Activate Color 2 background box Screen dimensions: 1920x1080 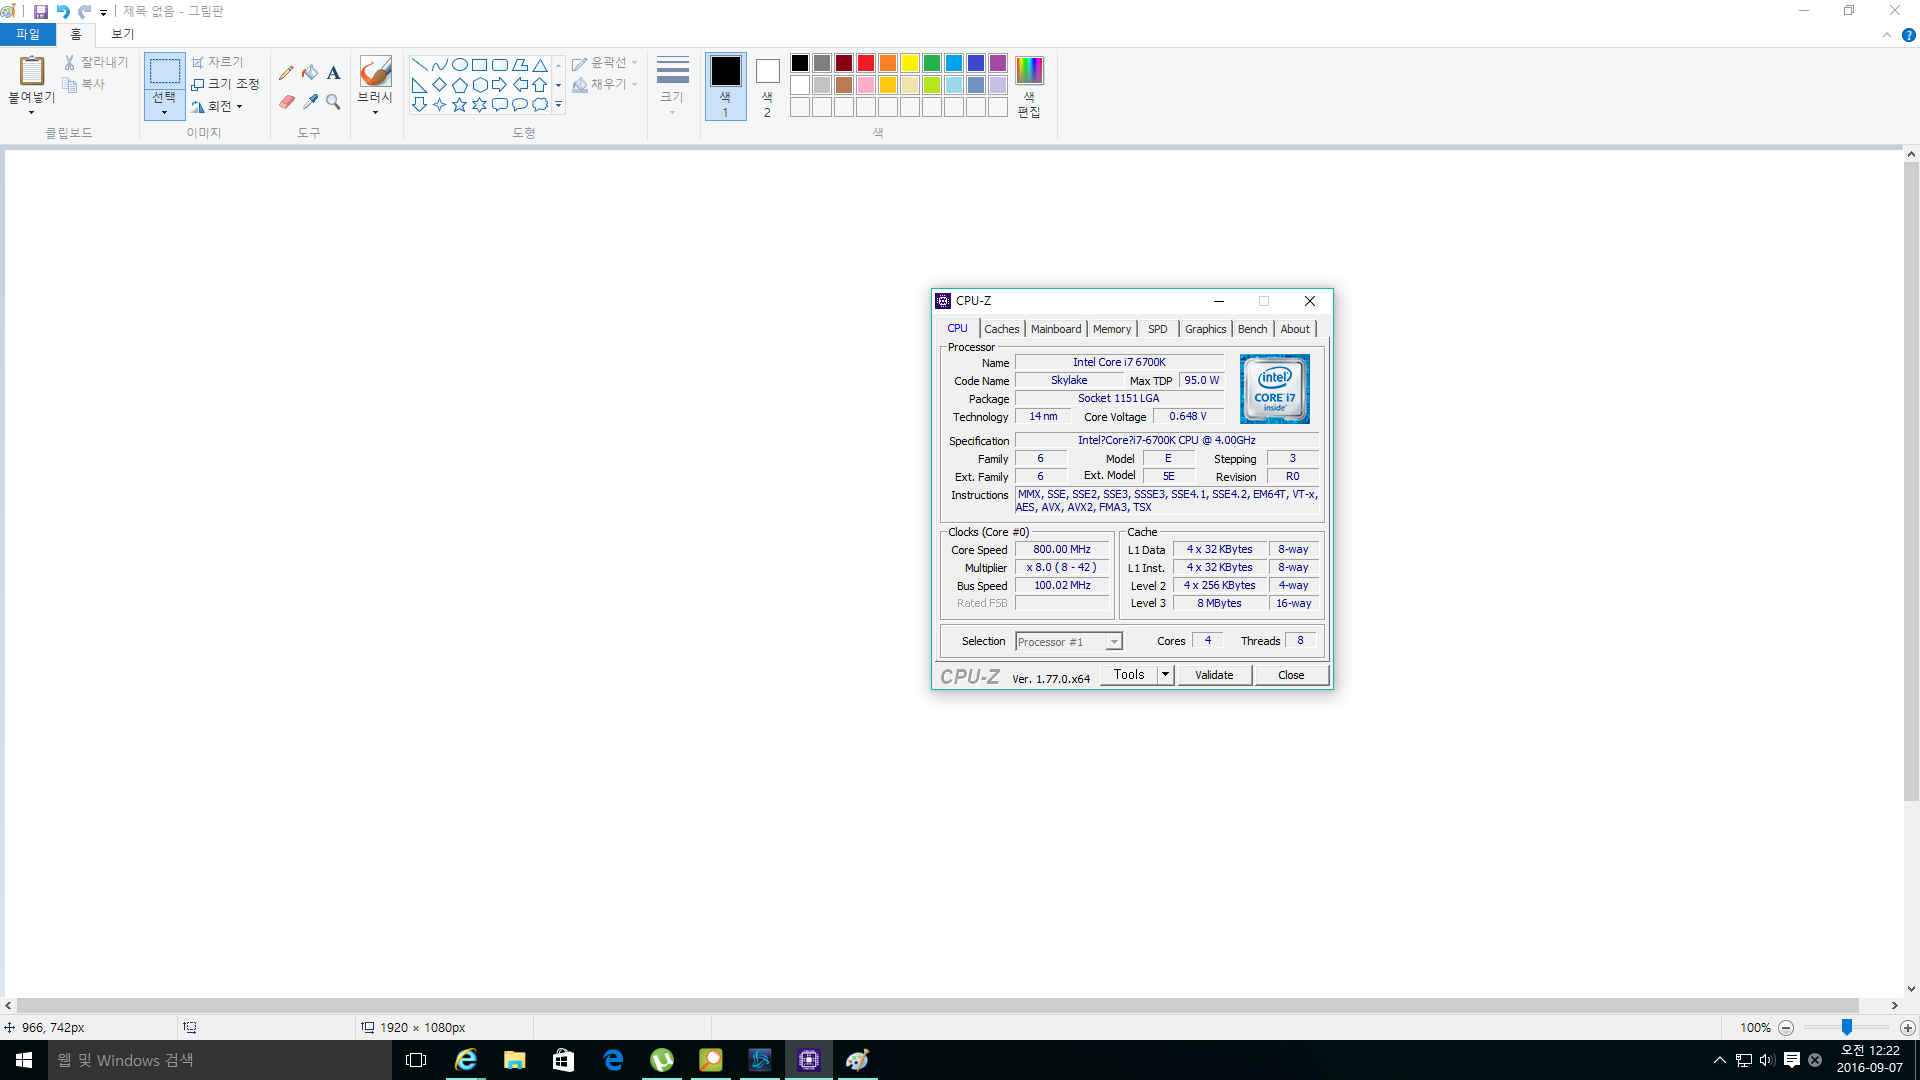(768, 86)
